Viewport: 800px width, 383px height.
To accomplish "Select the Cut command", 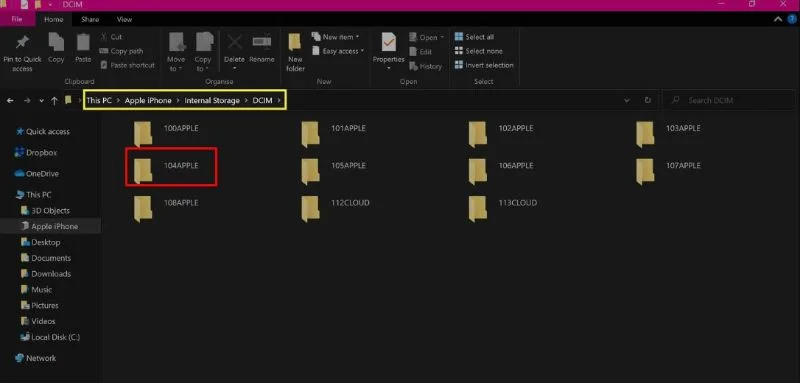I will point(111,37).
